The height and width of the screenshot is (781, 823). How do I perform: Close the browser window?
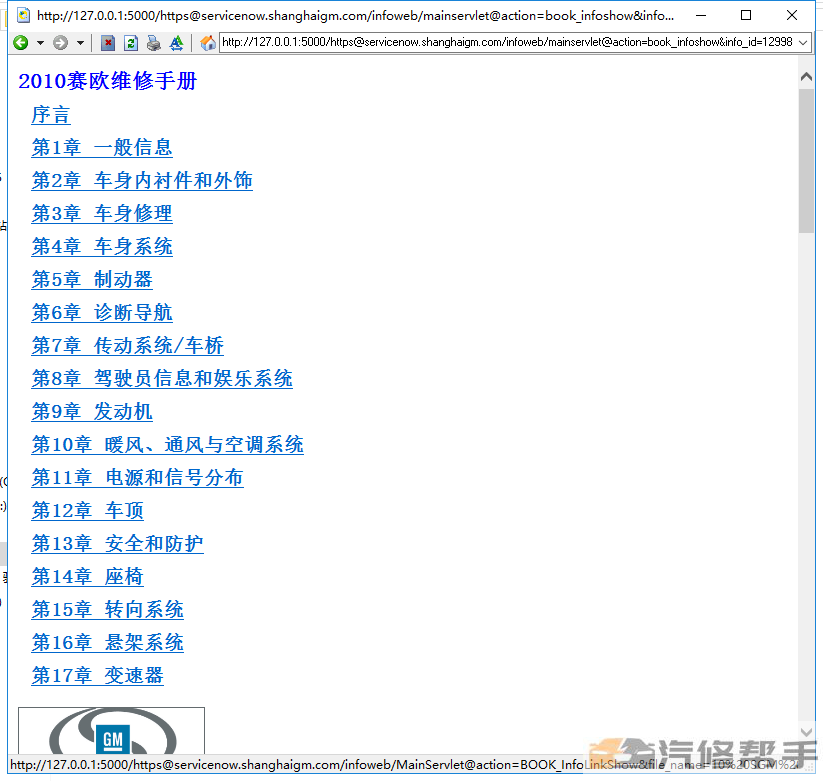click(x=792, y=15)
